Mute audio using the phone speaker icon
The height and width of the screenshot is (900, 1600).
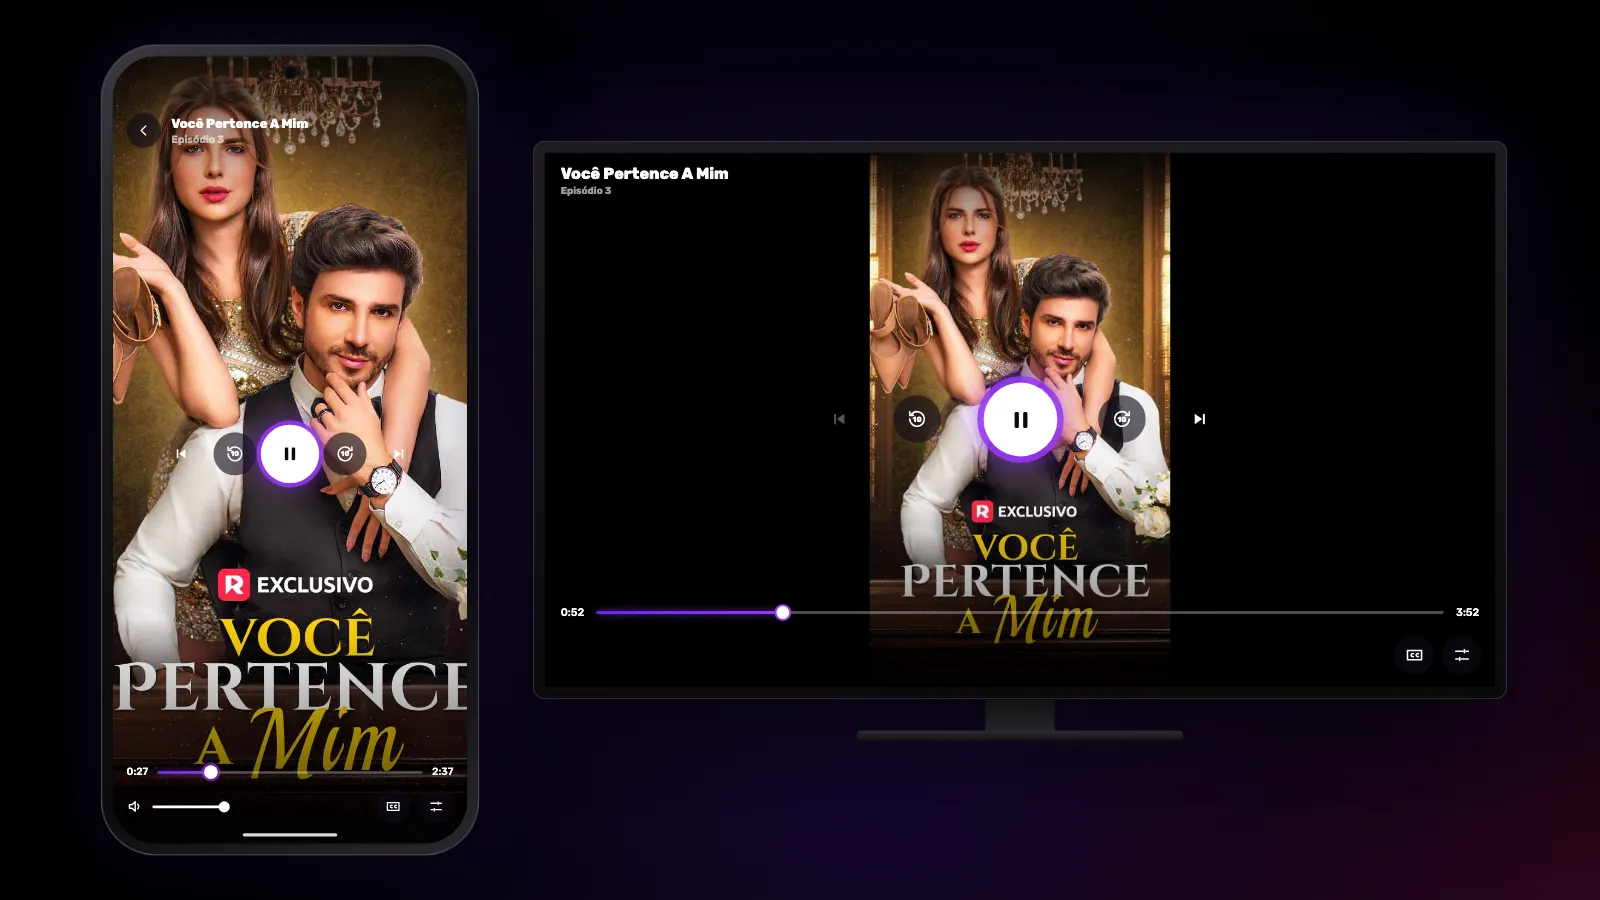tap(134, 807)
